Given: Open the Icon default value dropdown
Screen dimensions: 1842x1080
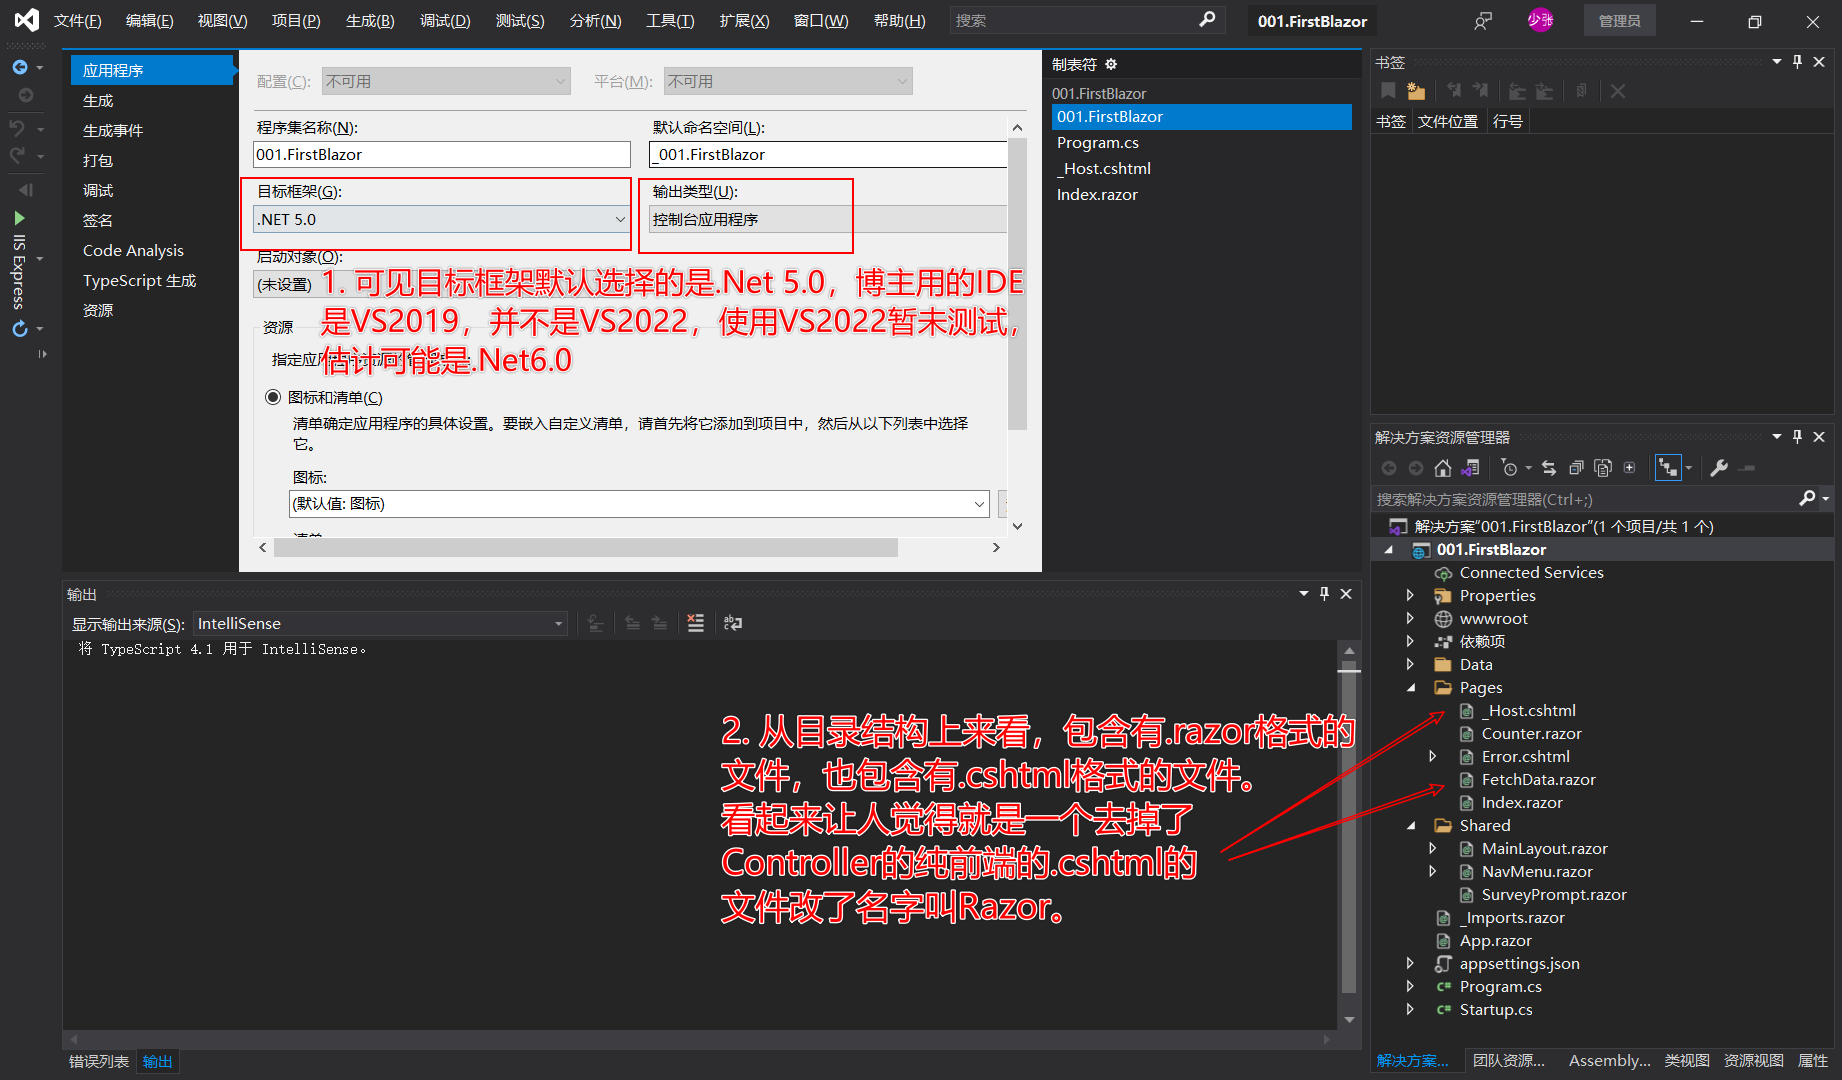Looking at the screenshot, I should pyautogui.click(x=639, y=503).
